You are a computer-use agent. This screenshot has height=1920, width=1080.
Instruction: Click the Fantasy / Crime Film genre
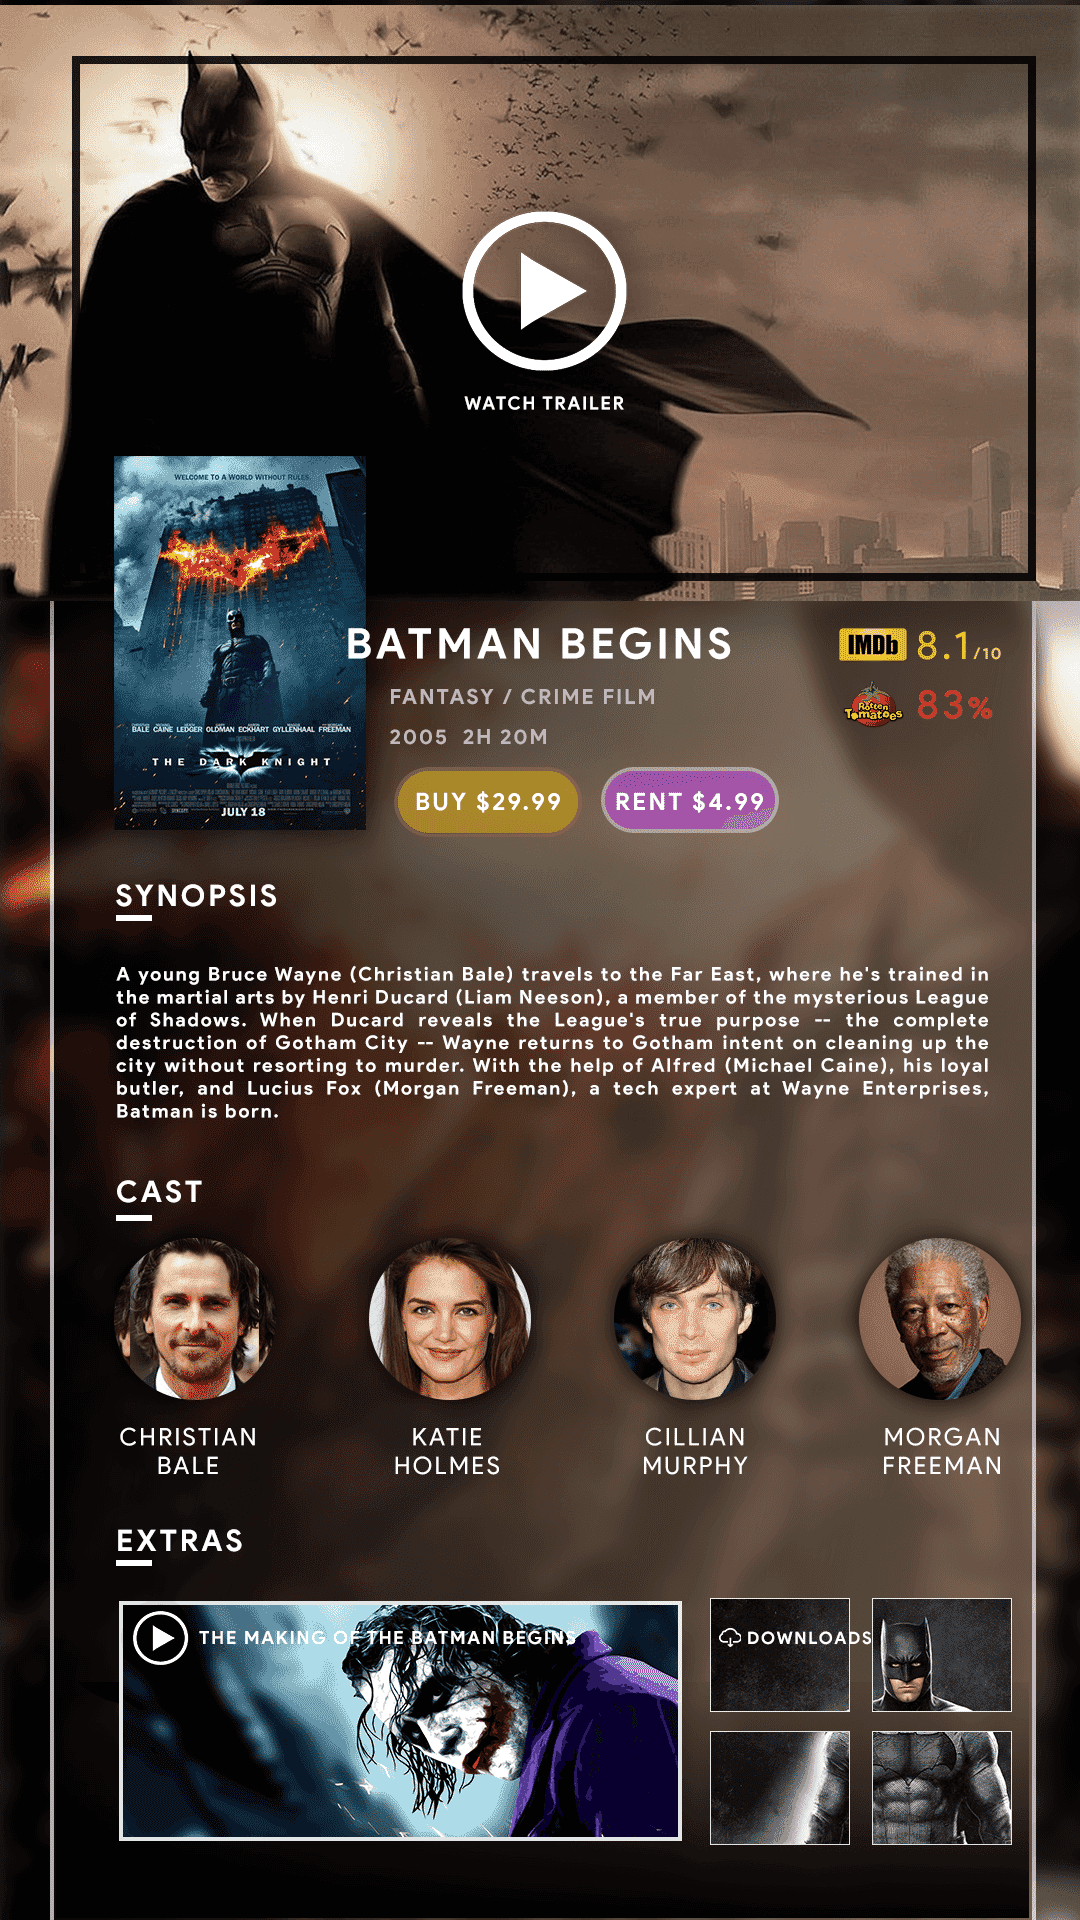(523, 697)
